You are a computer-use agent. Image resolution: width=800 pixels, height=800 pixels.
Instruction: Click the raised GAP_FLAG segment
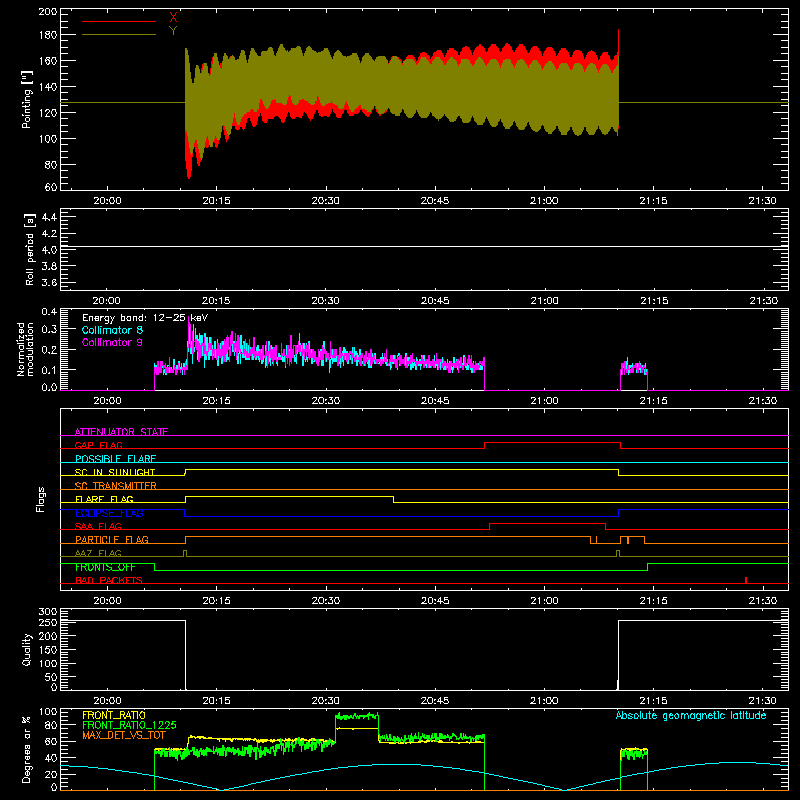(553, 443)
